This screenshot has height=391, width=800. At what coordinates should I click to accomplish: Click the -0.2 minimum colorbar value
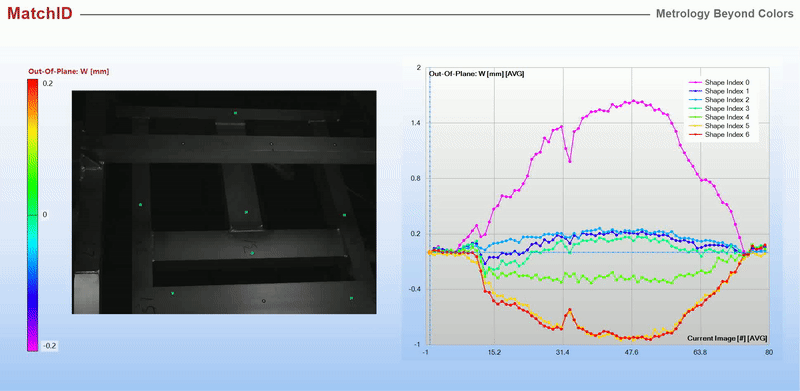pos(49,346)
